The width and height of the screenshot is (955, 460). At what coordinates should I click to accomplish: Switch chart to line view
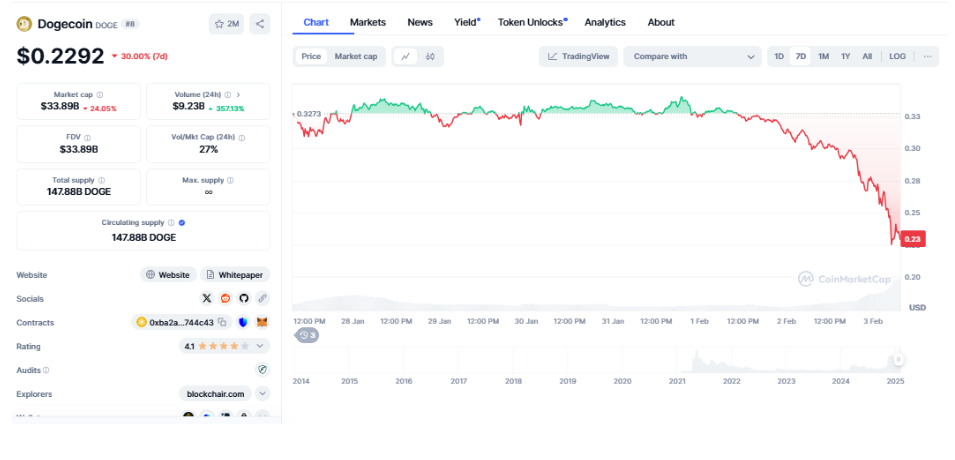pyautogui.click(x=405, y=56)
